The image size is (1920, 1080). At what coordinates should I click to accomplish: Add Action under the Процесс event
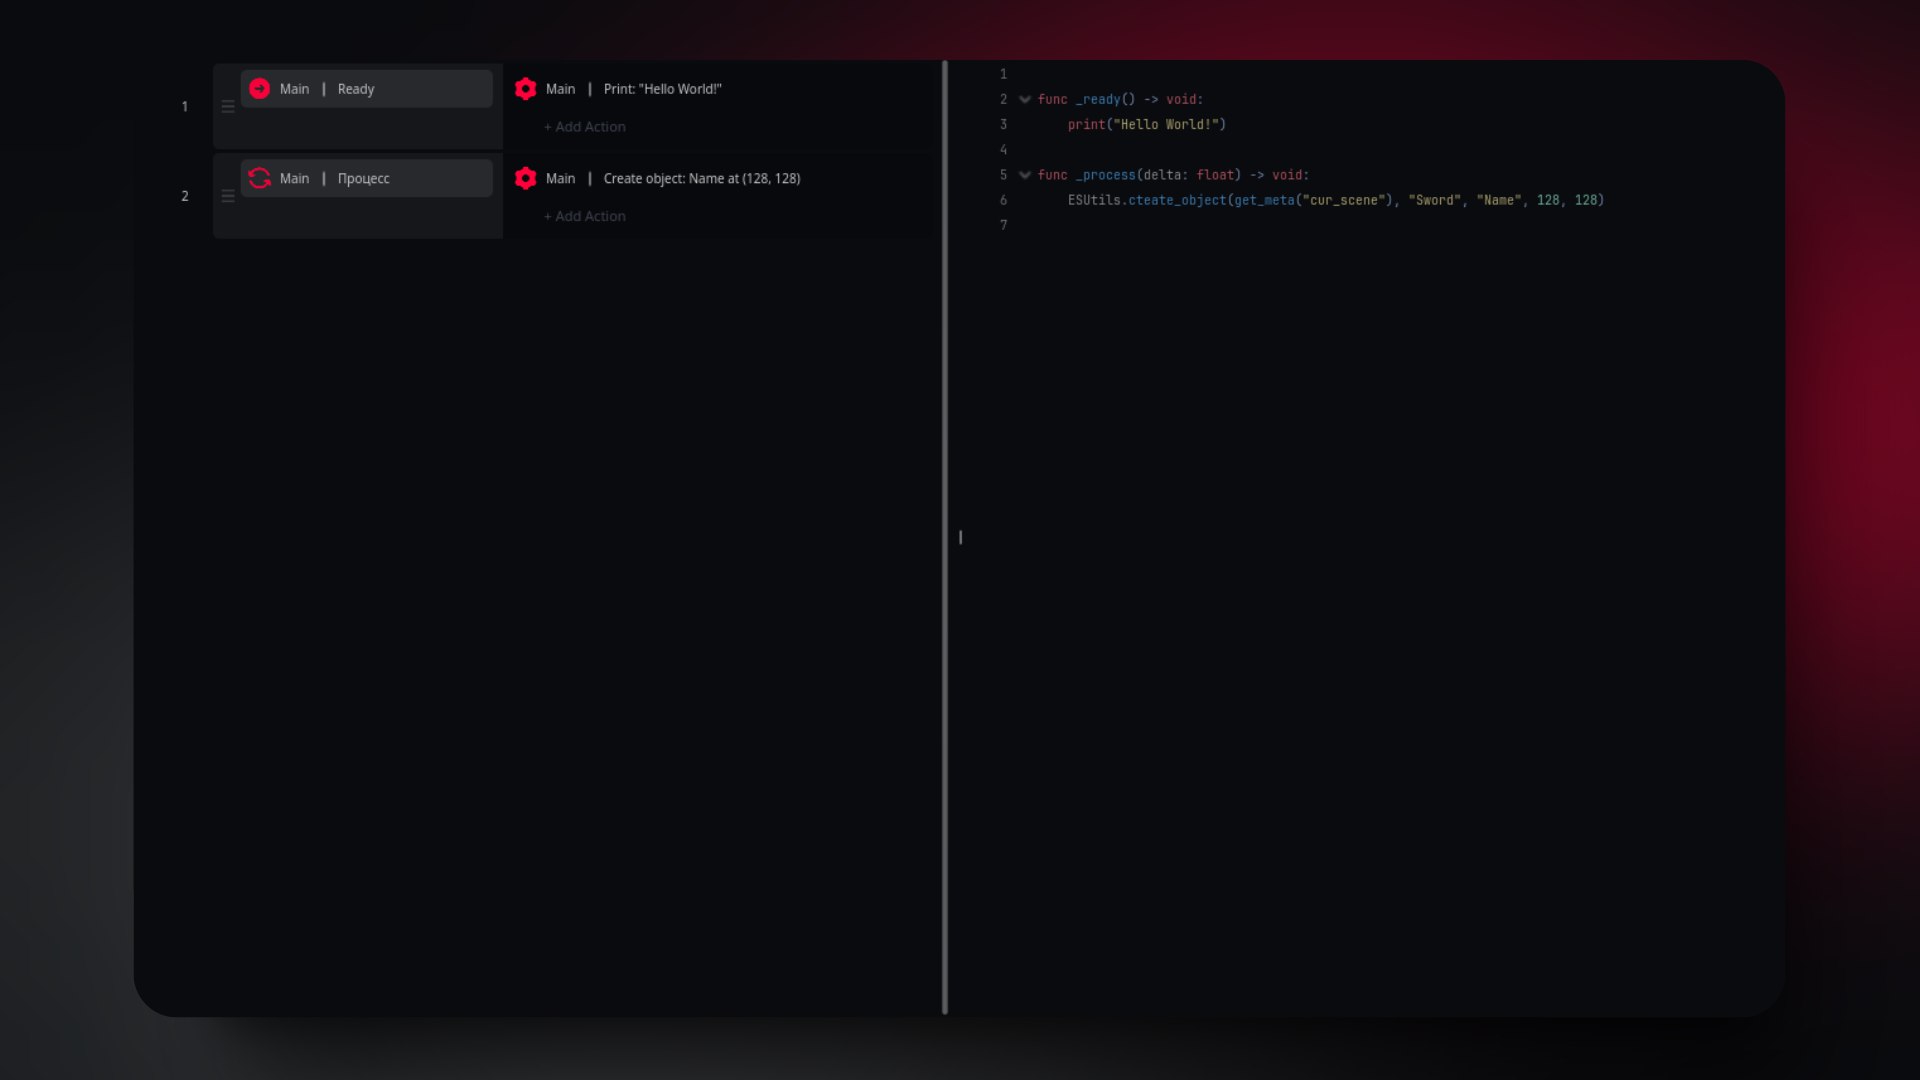[585, 216]
